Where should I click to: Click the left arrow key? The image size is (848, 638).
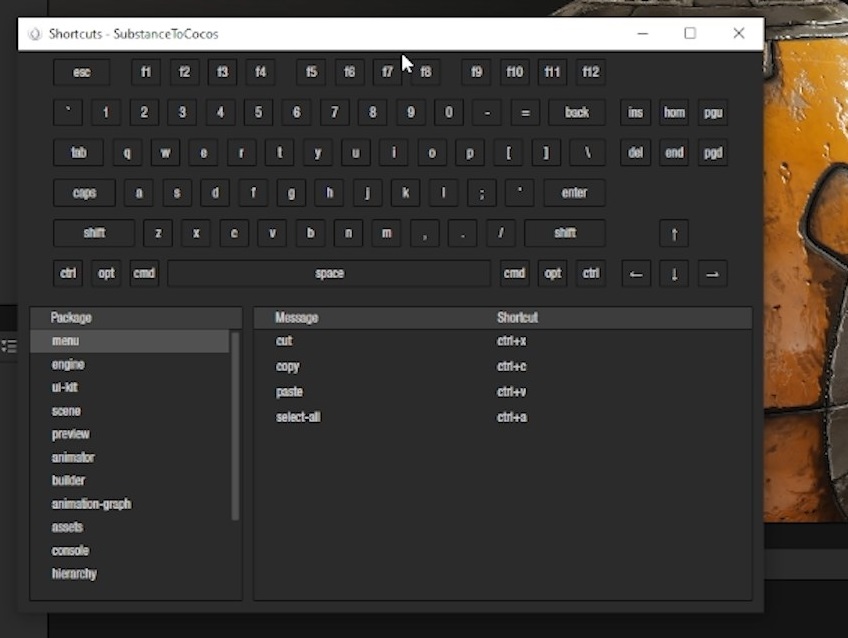(636, 274)
